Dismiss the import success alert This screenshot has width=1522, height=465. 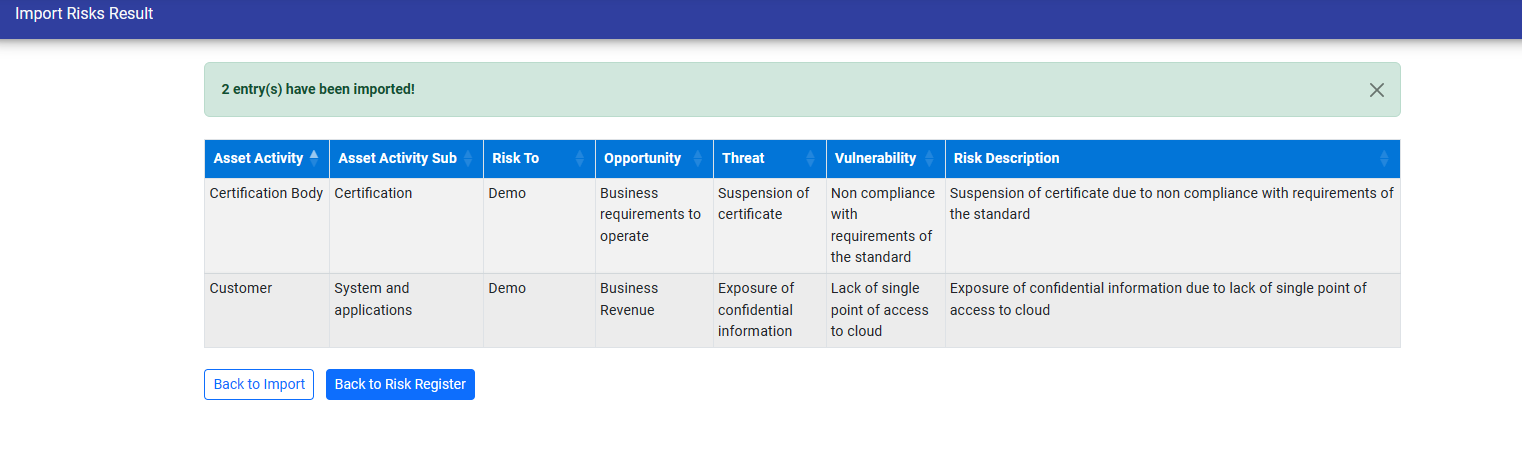[1376, 90]
